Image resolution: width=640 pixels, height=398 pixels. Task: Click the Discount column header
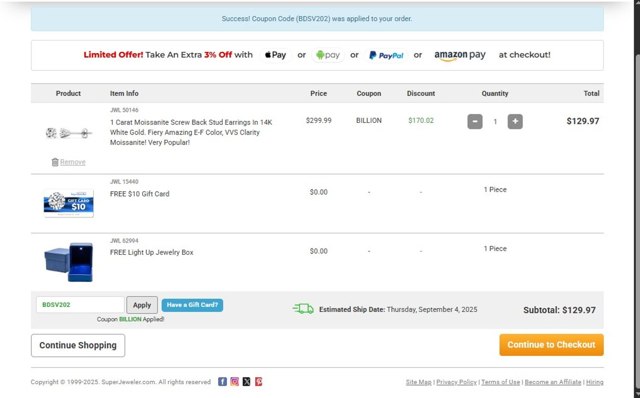[x=421, y=93]
